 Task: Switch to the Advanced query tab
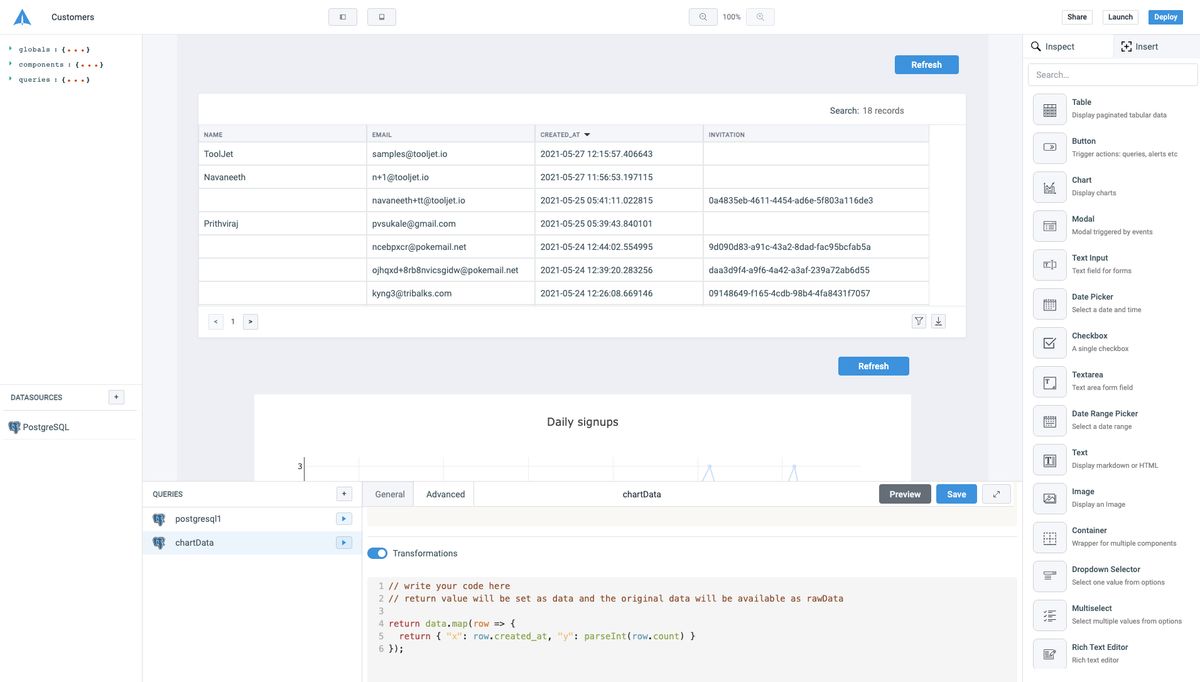(x=445, y=494)
